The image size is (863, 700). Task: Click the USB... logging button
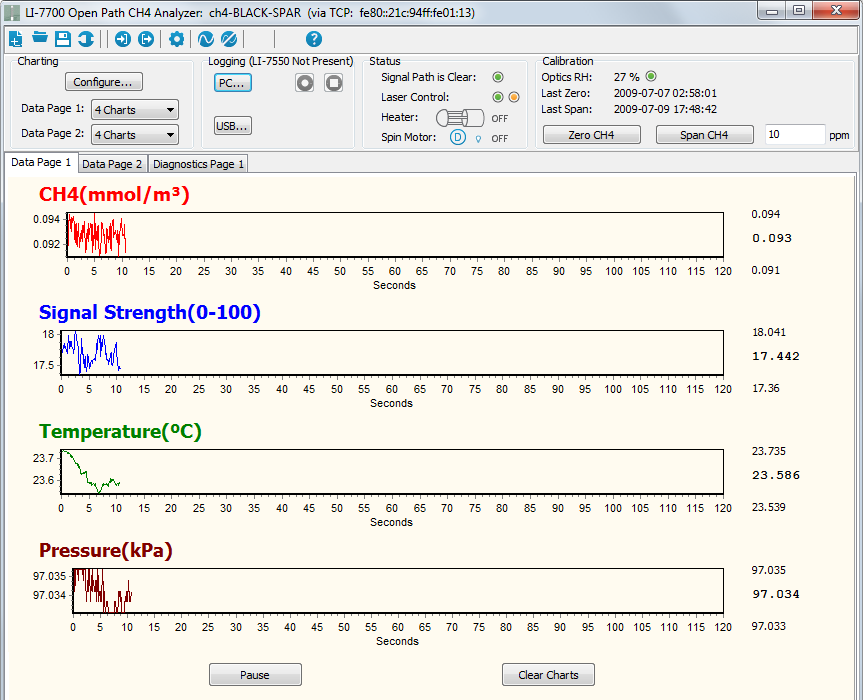click(233, 126)
